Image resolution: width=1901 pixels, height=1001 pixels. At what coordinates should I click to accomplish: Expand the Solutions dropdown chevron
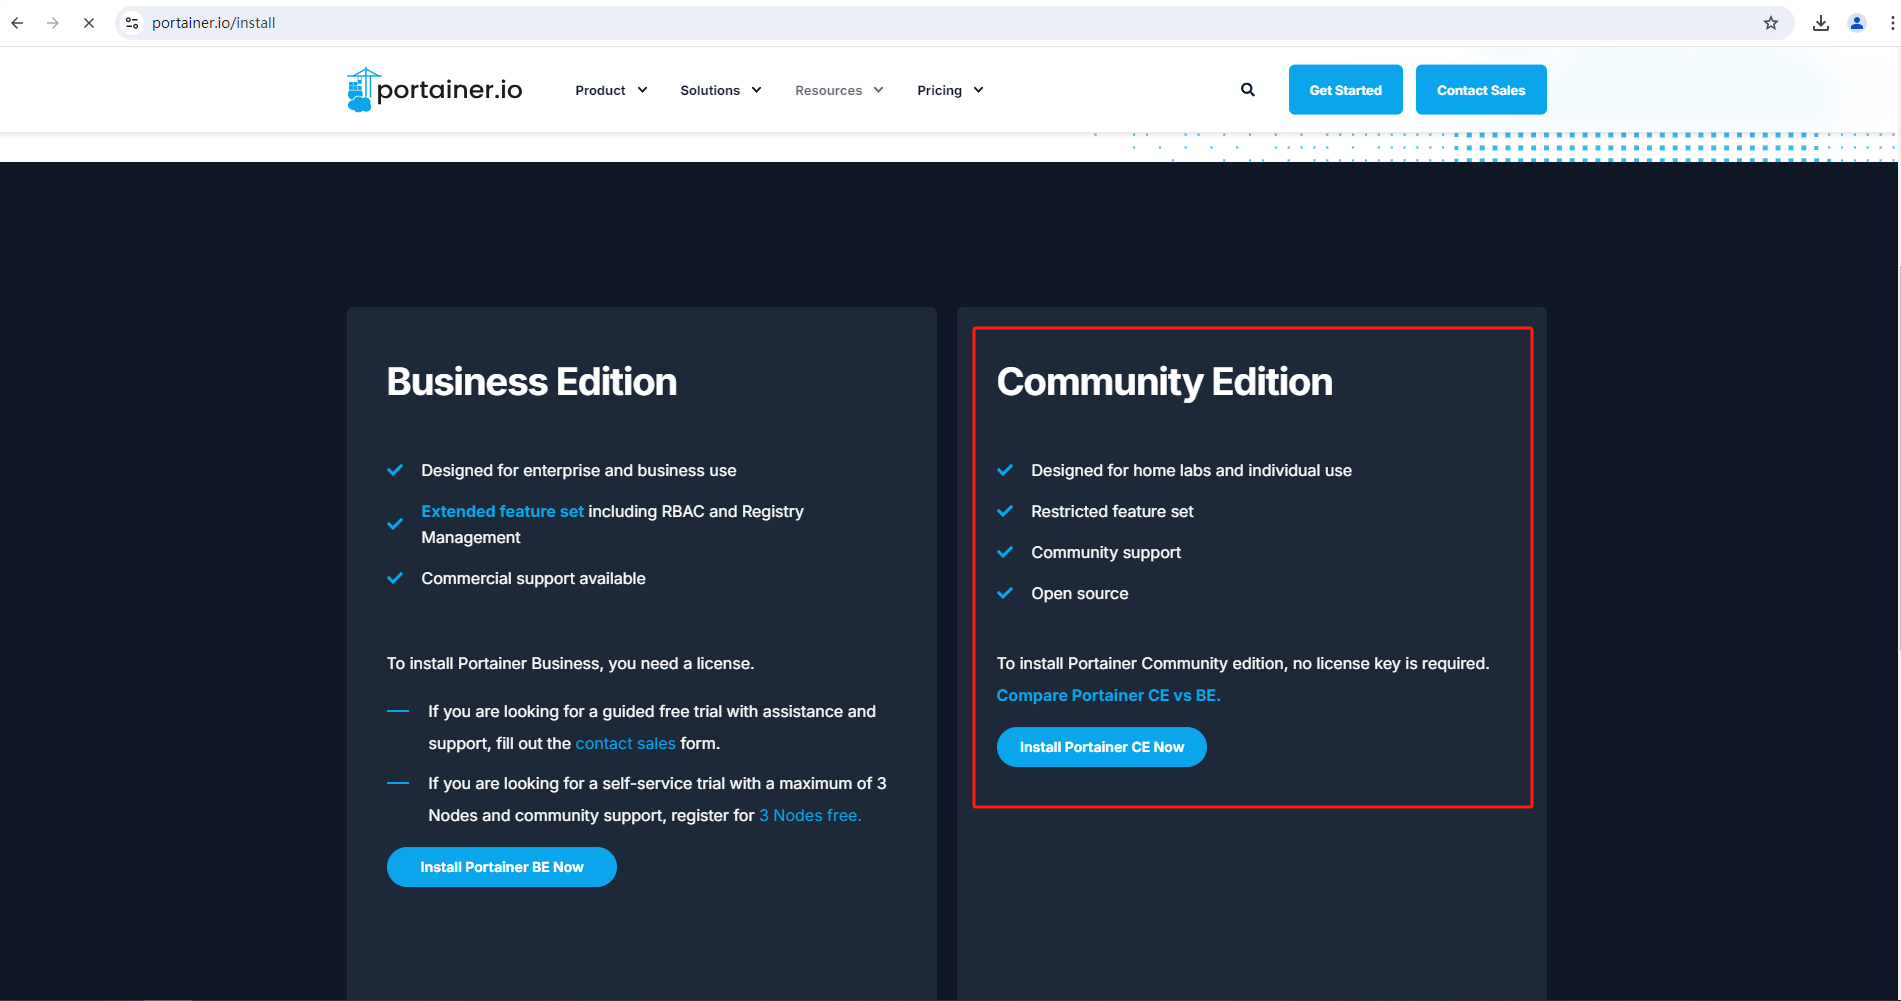pyautogui.click(x=756, y=90)
